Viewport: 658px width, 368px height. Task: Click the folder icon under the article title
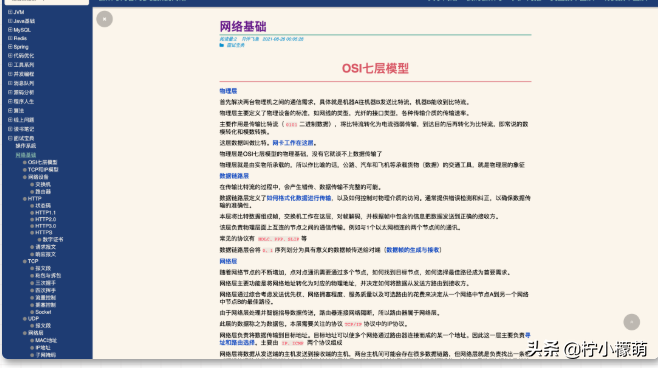coord(222,45)
